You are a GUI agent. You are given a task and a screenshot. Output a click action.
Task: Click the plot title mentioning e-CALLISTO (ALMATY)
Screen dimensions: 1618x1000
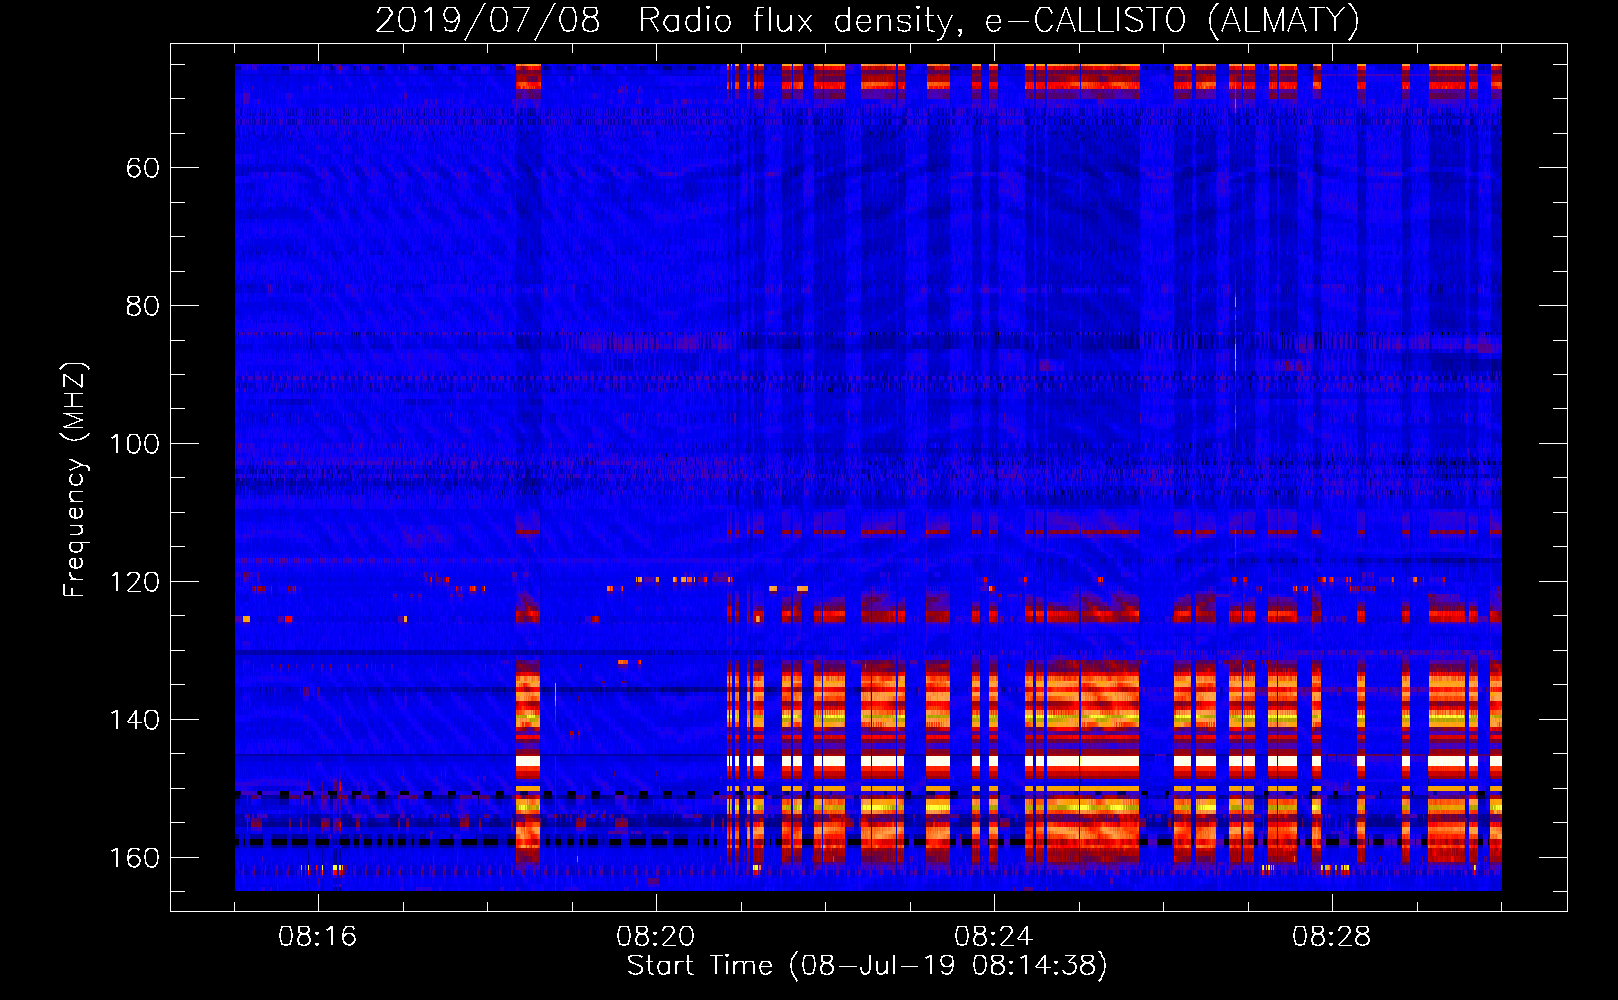click(867, 20)
